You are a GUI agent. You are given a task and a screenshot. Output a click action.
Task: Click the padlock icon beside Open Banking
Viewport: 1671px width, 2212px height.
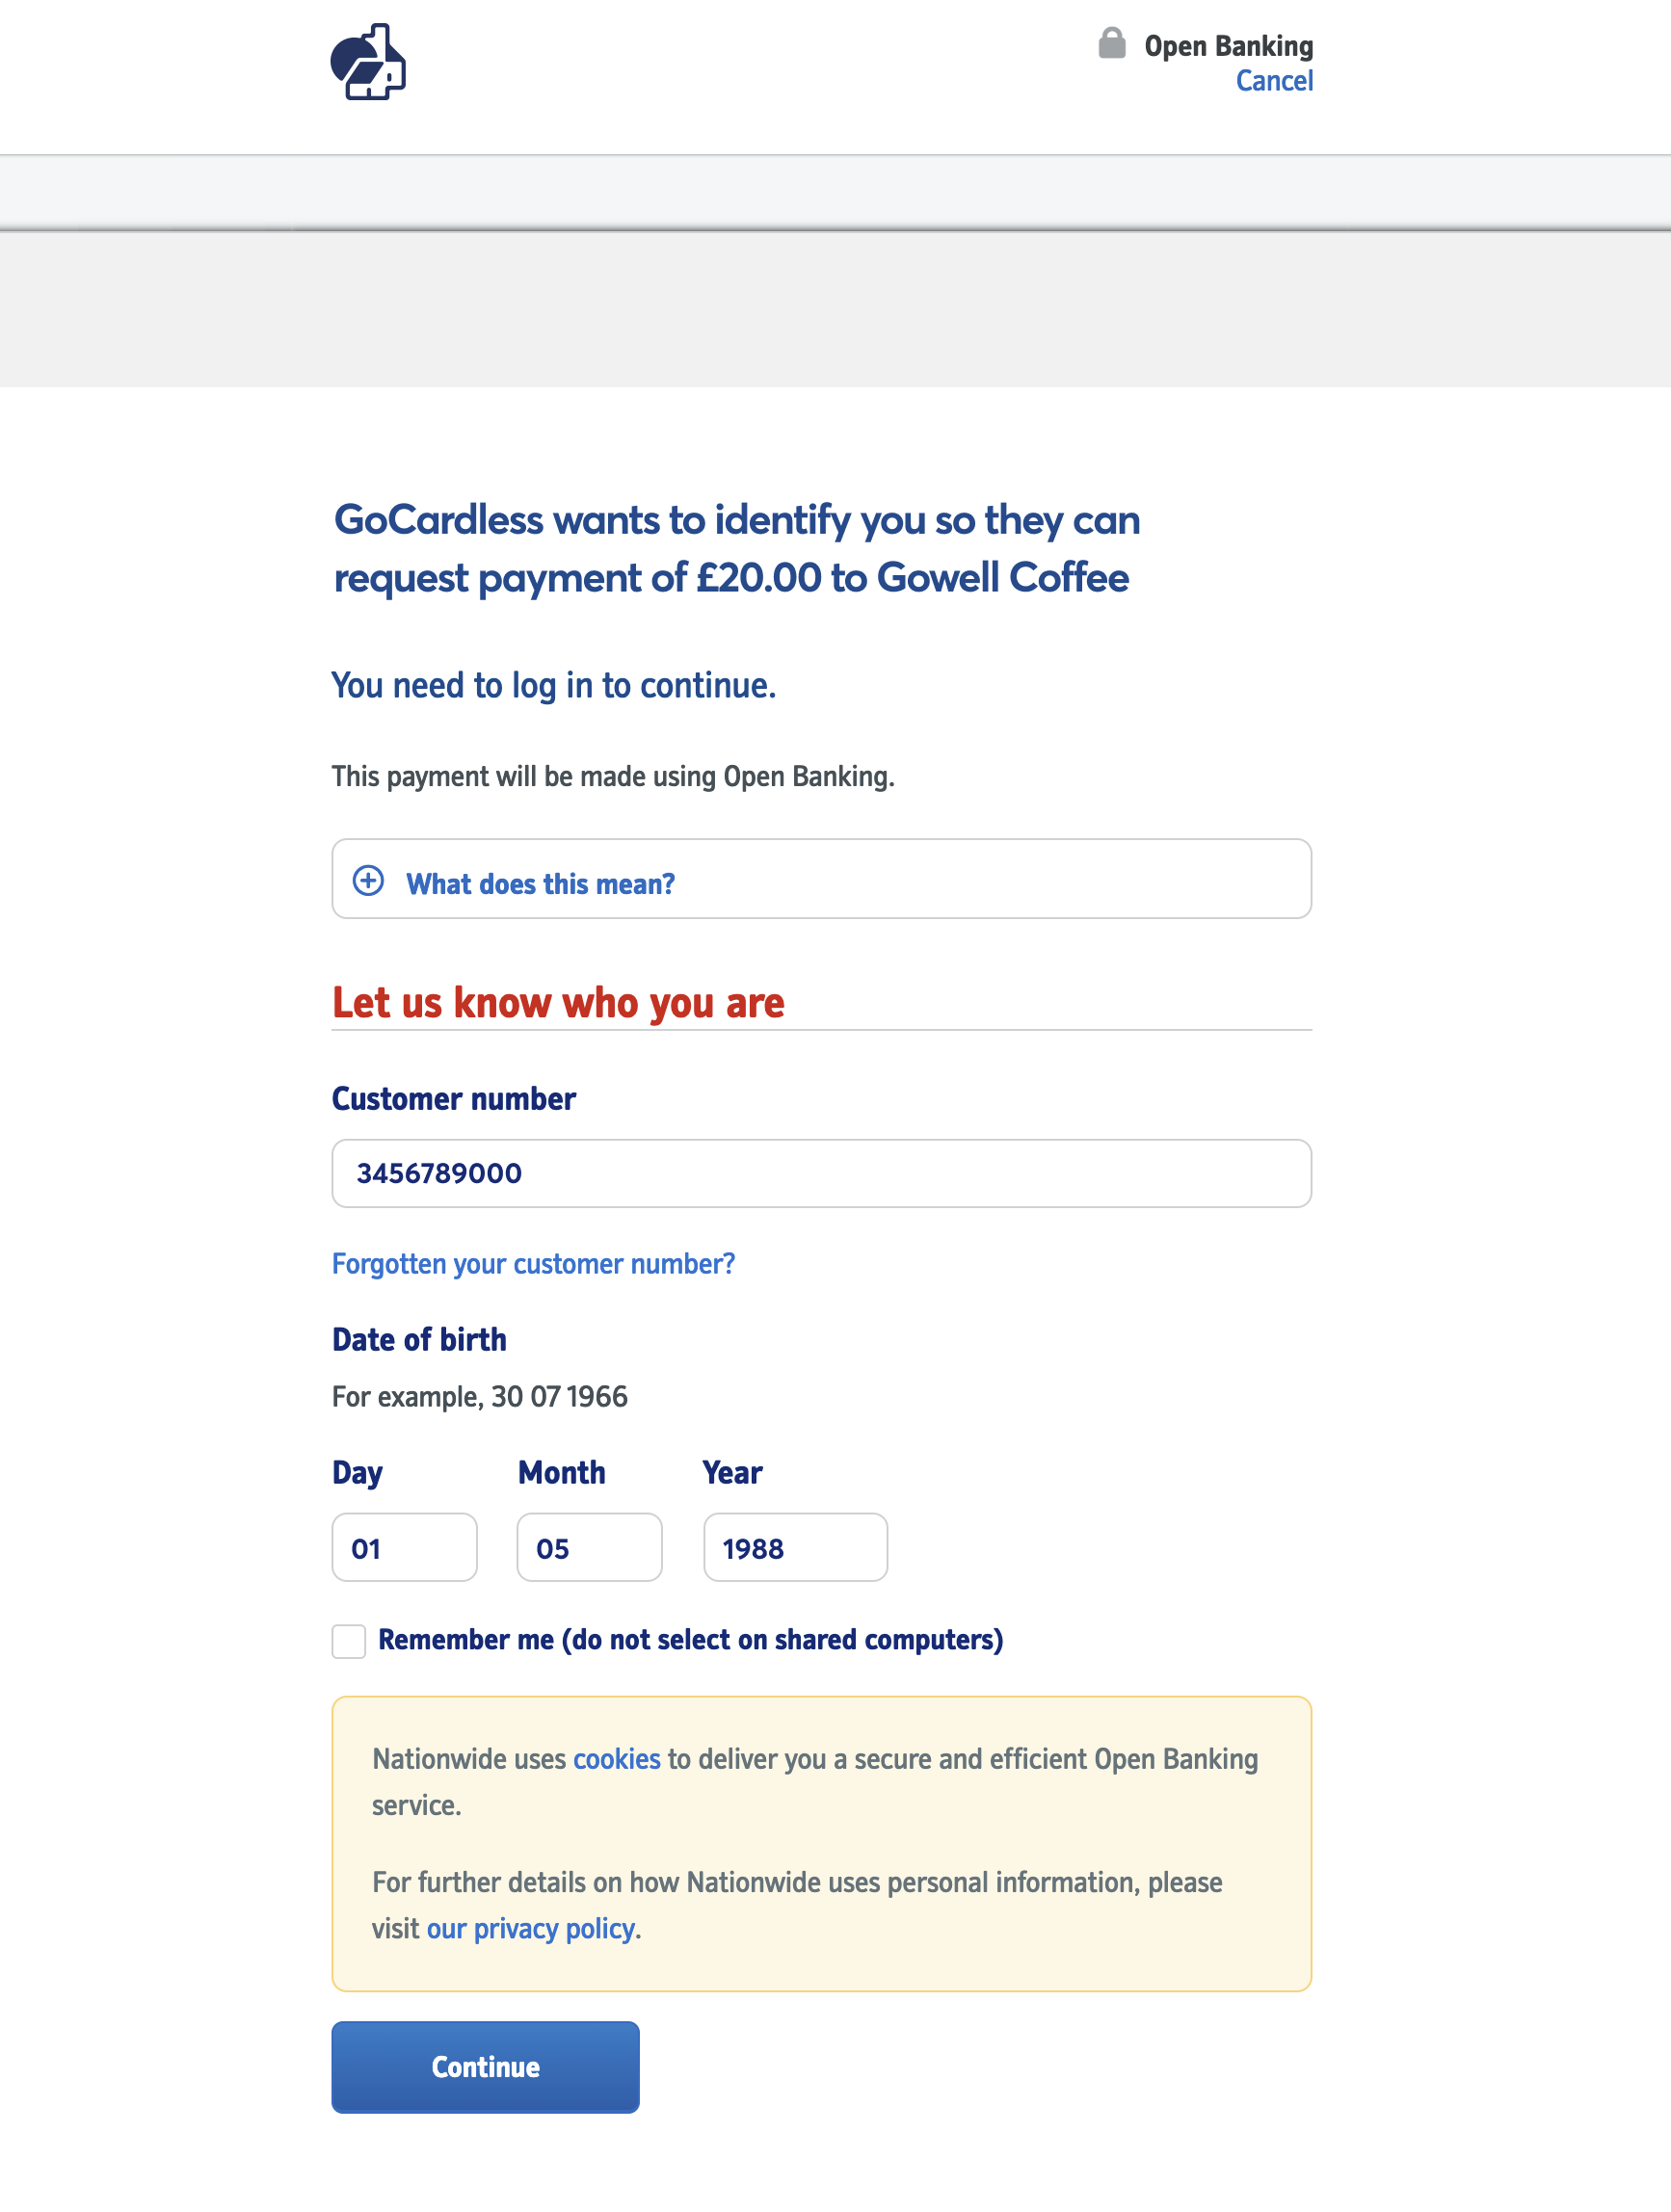[1111, 44]
